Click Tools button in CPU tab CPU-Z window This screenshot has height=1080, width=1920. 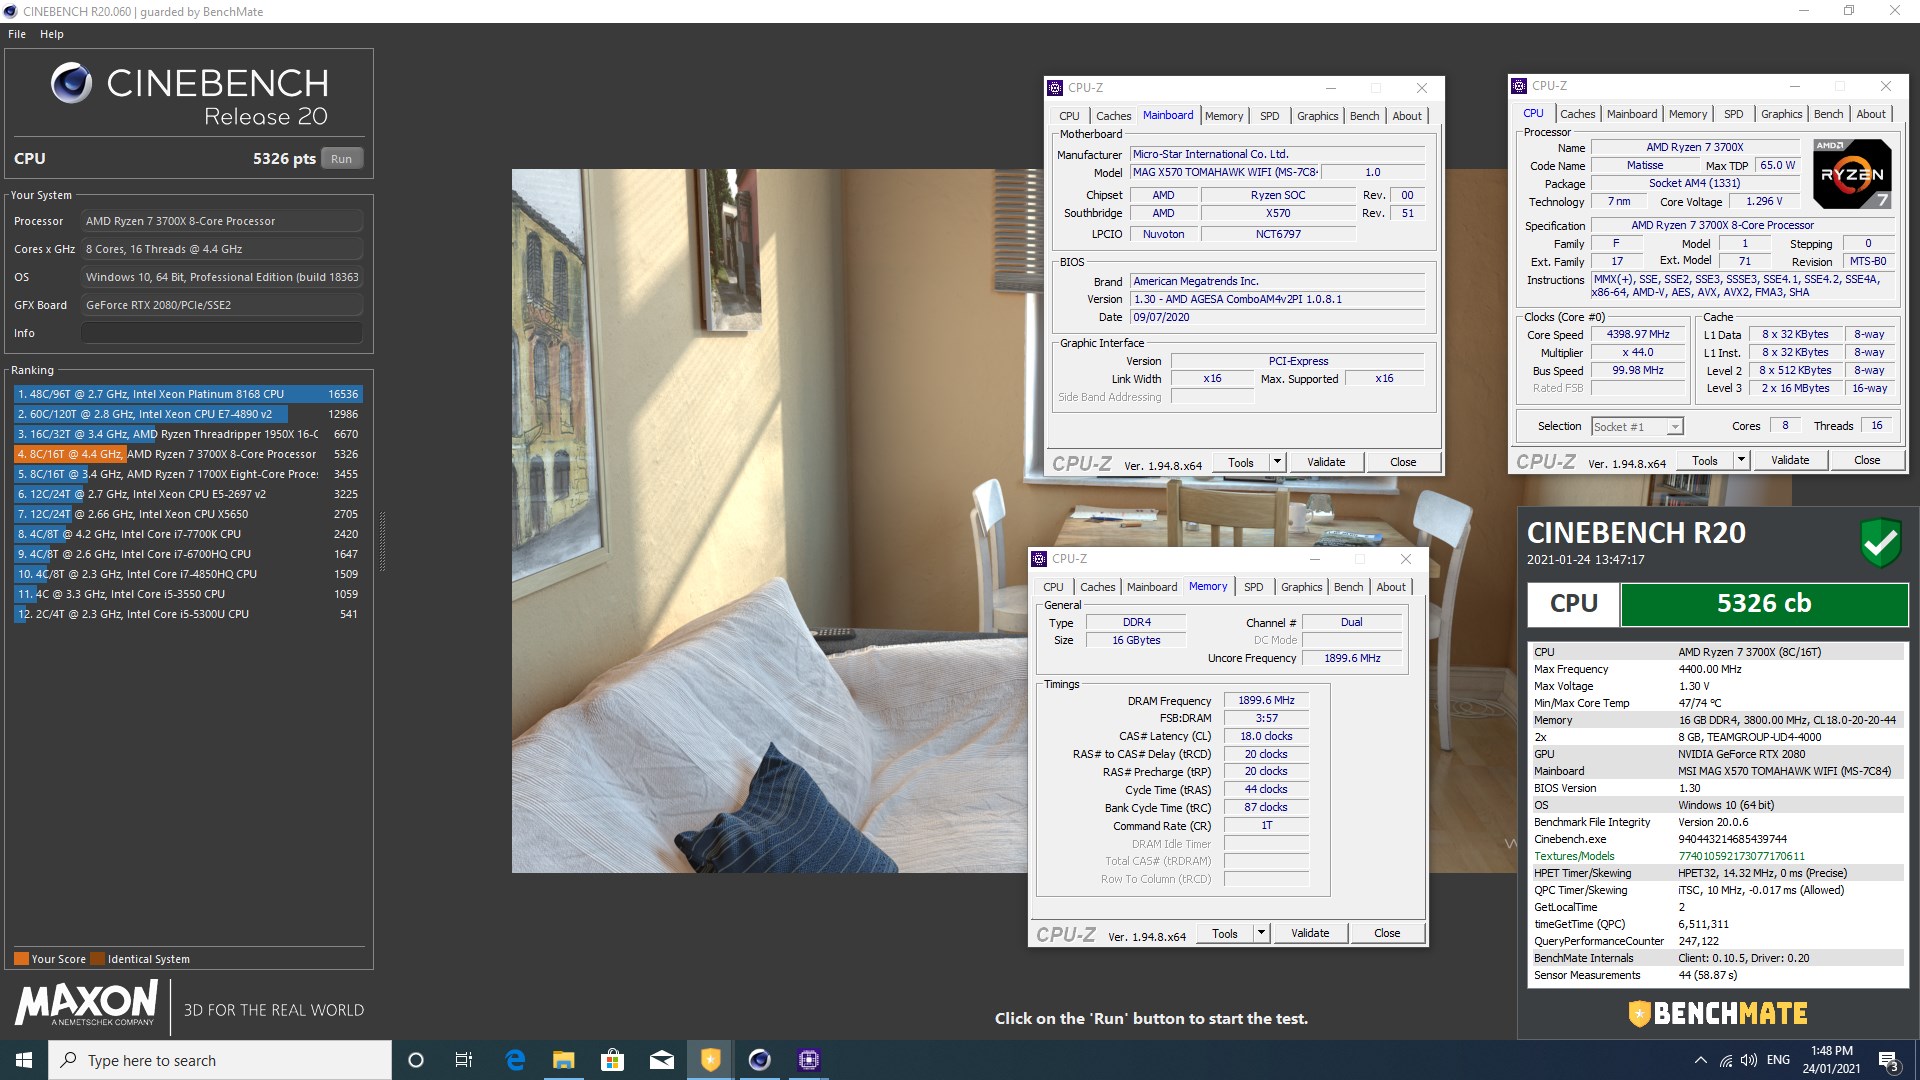click(x=1705, y=460)
